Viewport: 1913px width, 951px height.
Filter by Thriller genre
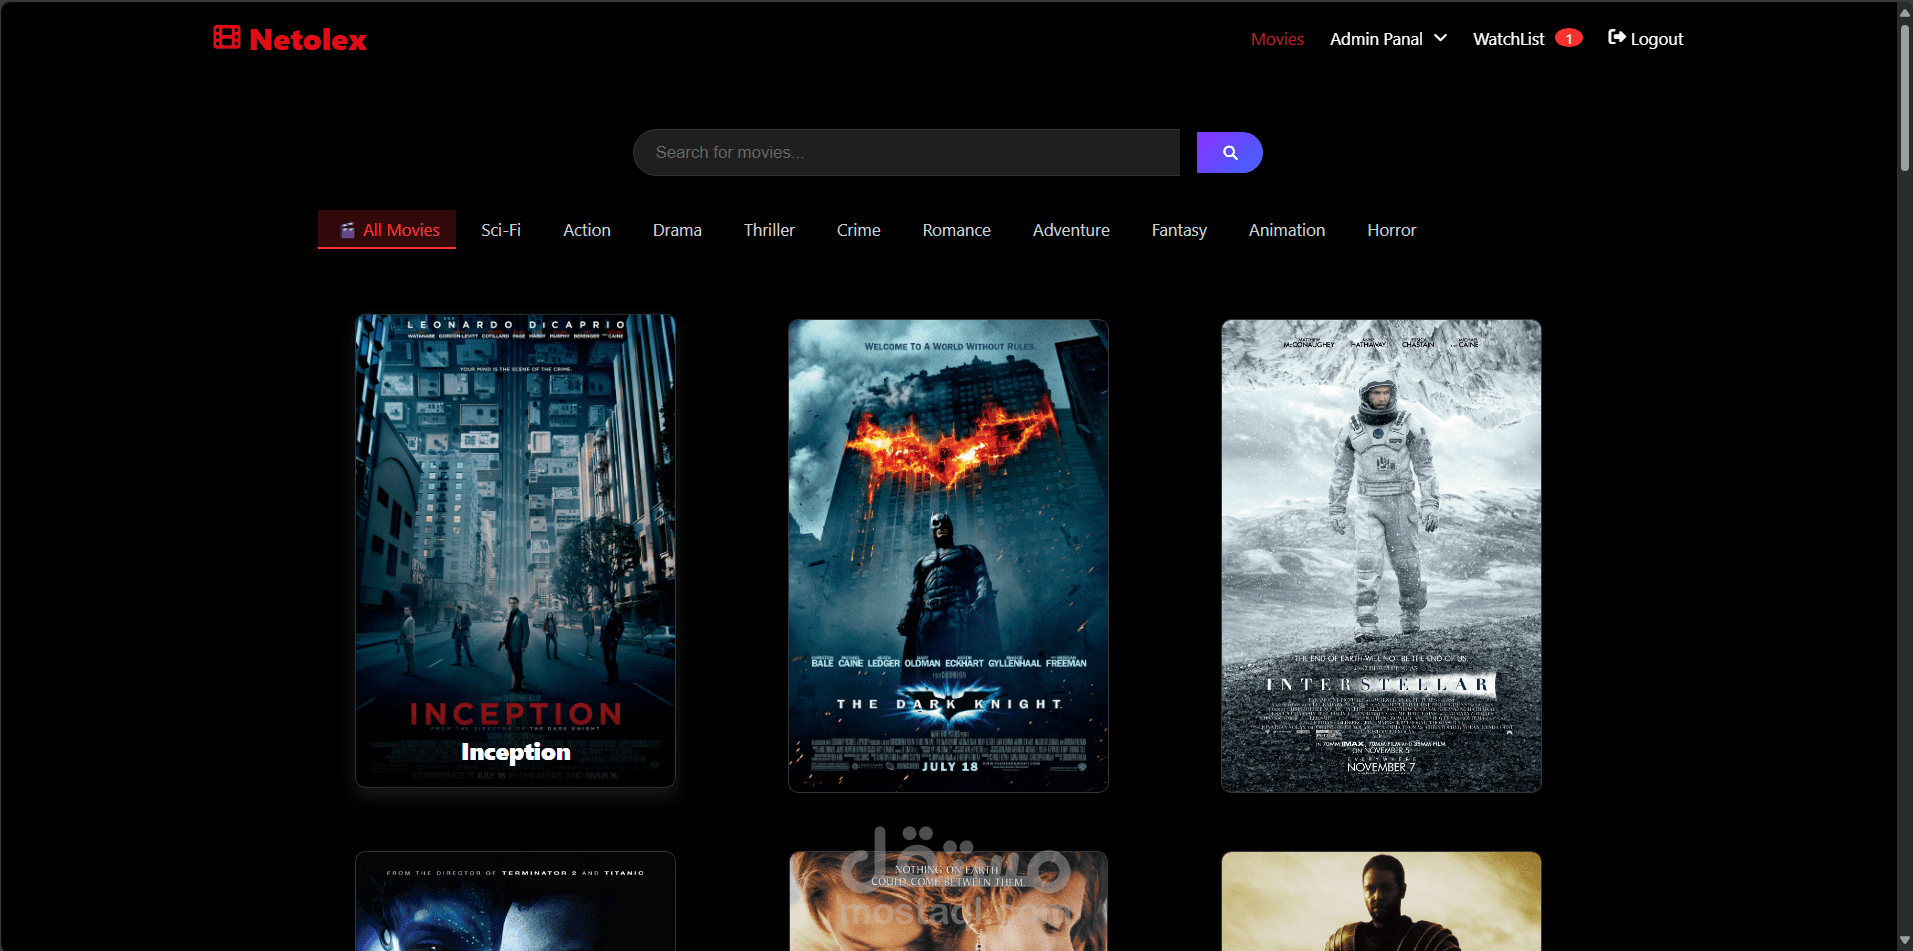(769, 230)
